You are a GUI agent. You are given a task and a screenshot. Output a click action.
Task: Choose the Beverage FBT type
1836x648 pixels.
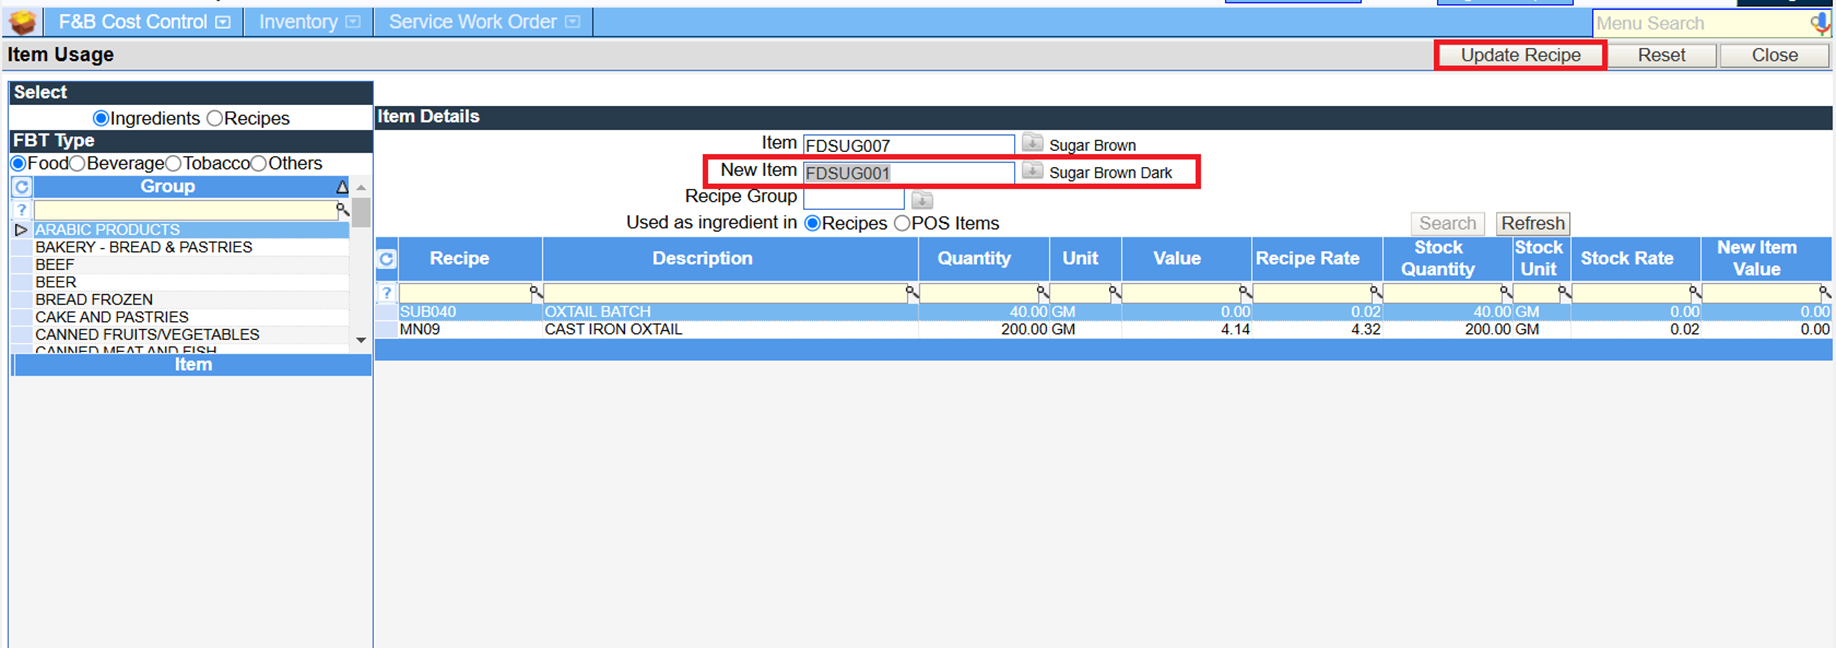[x=78, y=164]
